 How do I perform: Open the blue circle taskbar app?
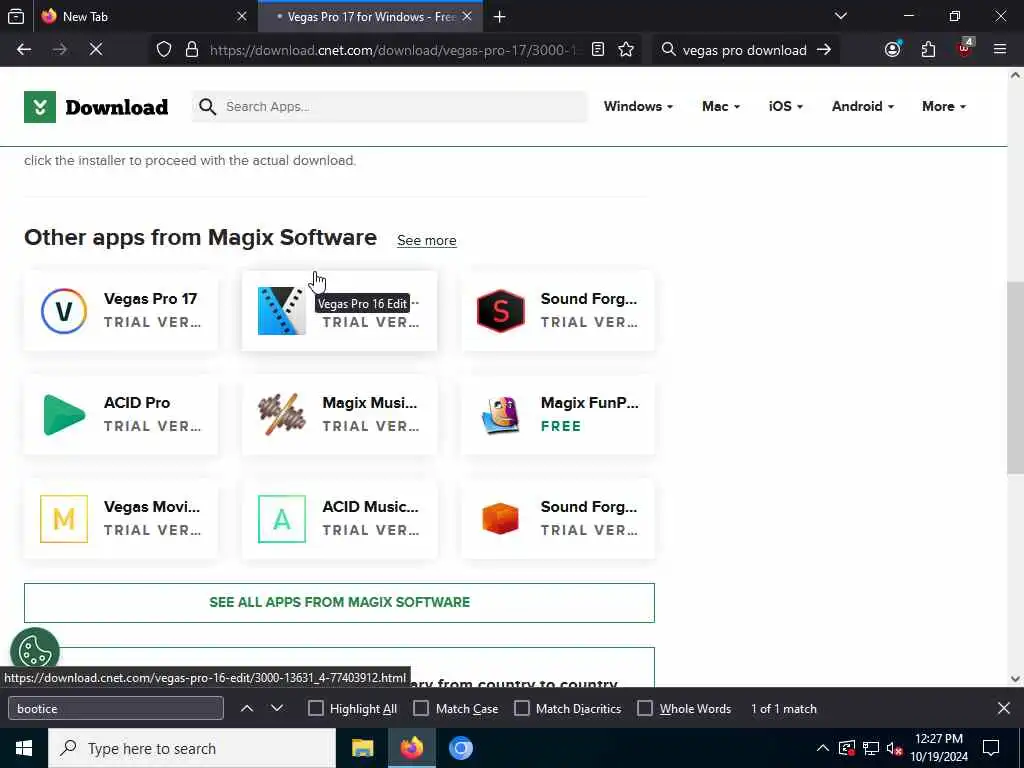[460, 748]
